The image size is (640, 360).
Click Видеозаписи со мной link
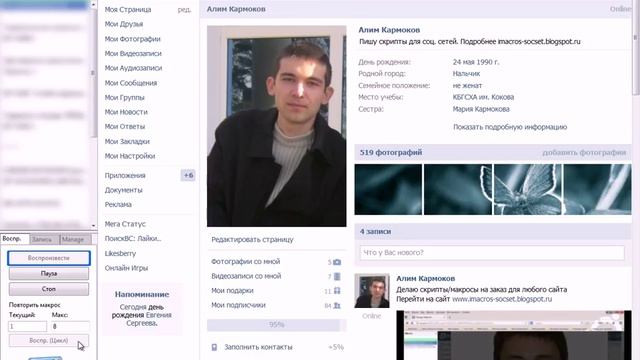pos(246,276)
